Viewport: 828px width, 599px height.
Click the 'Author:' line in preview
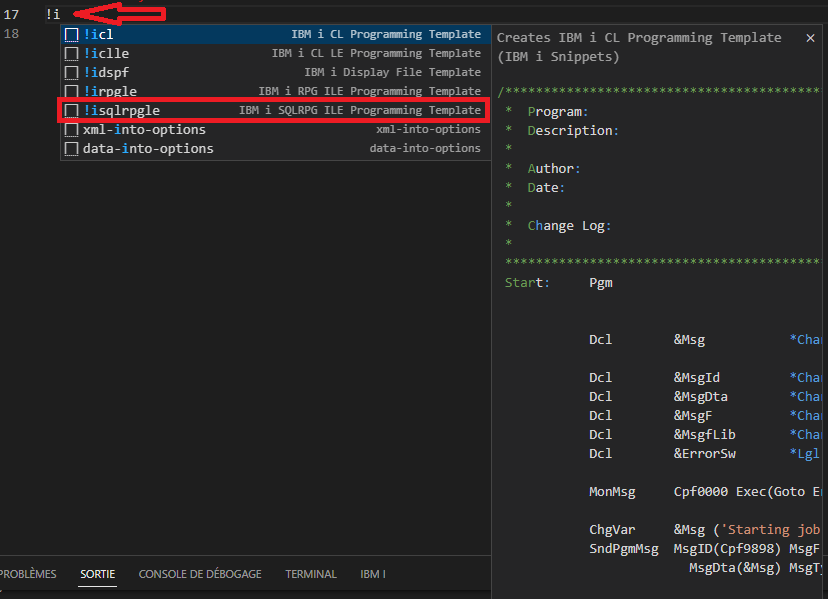pyautogui.click(x=554, y=169)
